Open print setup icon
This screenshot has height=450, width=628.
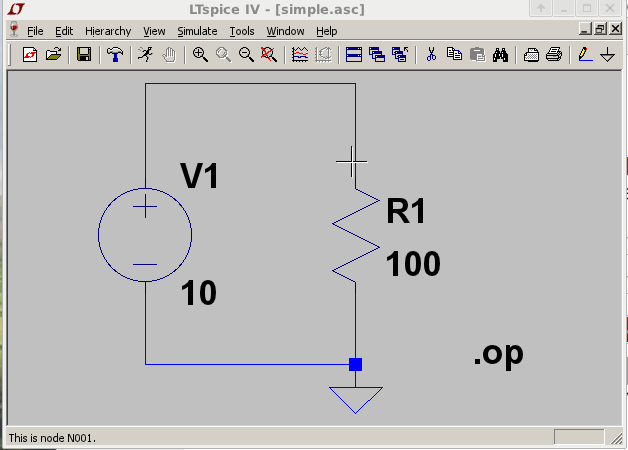531,54
